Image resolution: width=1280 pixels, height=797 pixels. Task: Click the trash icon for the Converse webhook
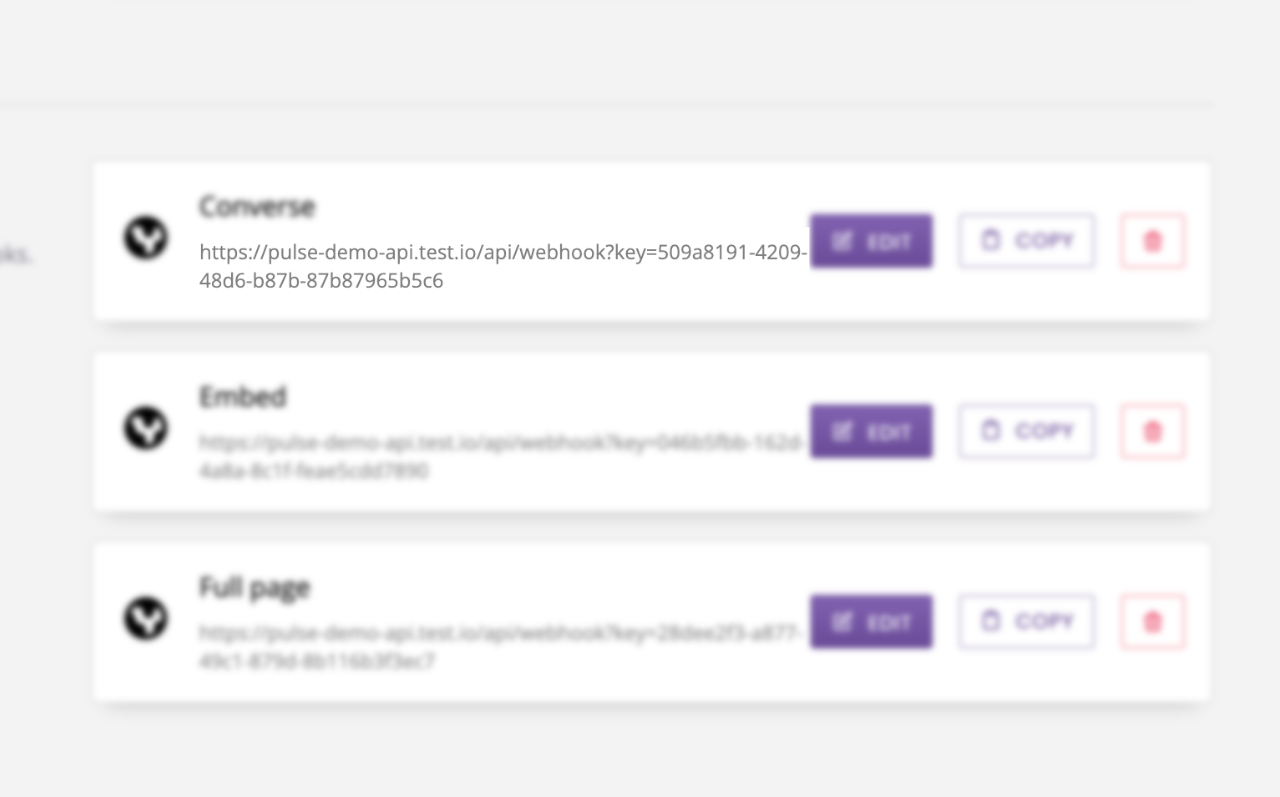(x=1151, y=240)
